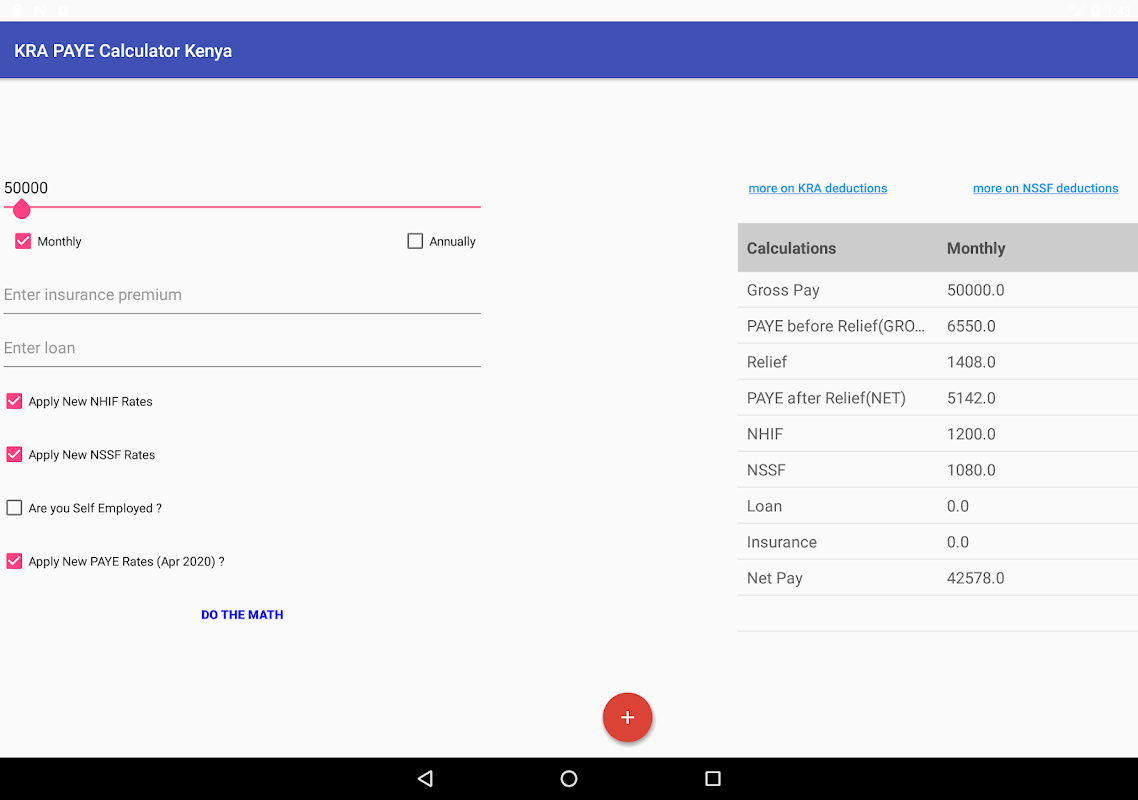The width and height of the screenshot is (1138, 800).
Task: Tap the red plus floating action button
Action: click(x=627, y=717)
